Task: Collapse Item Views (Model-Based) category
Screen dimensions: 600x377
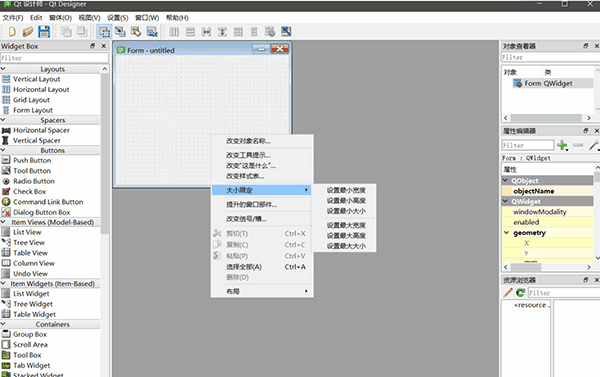Action: coord(3,222)
